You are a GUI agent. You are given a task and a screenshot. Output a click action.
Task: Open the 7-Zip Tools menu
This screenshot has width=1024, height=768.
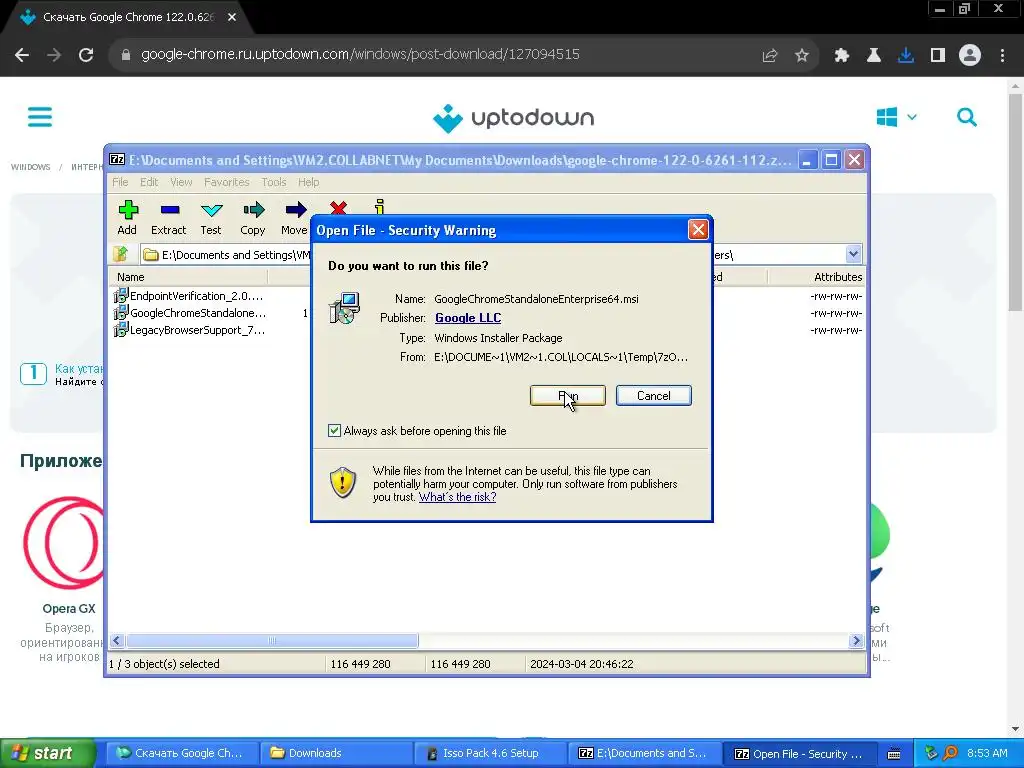274,182
